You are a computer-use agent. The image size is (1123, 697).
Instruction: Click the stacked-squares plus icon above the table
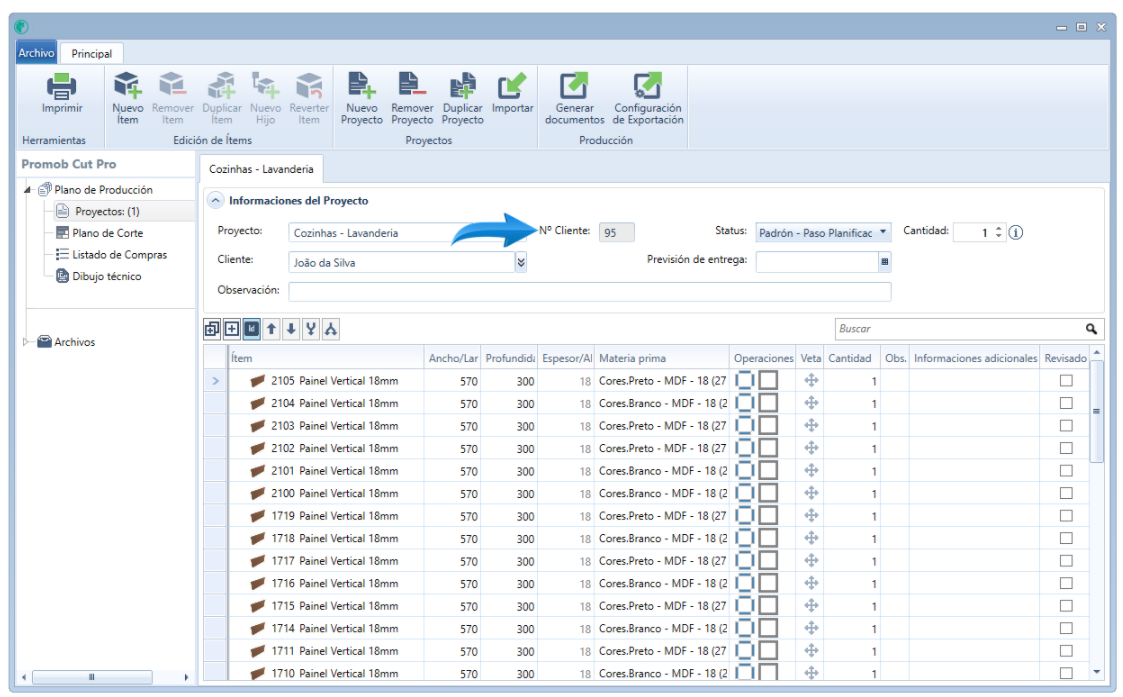coord(212,329)
